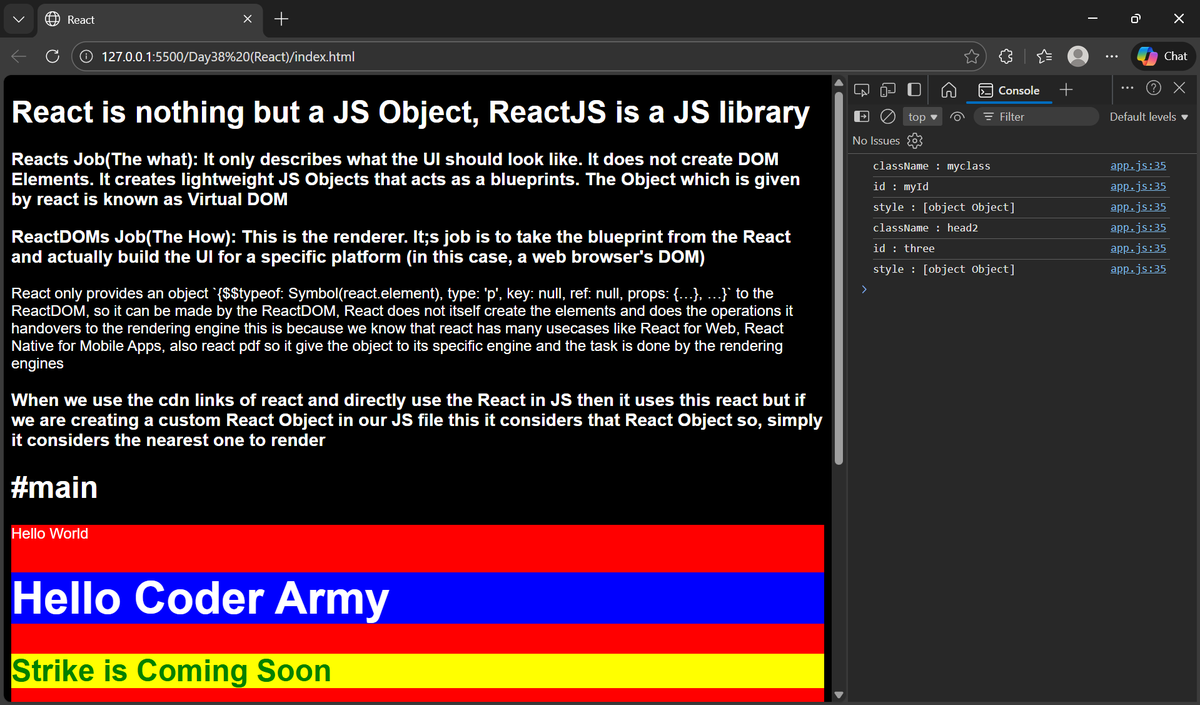Viewport: 1200px width, 705px height.
Task: Toggle bookmark star for this page
Action: [970, 56]
